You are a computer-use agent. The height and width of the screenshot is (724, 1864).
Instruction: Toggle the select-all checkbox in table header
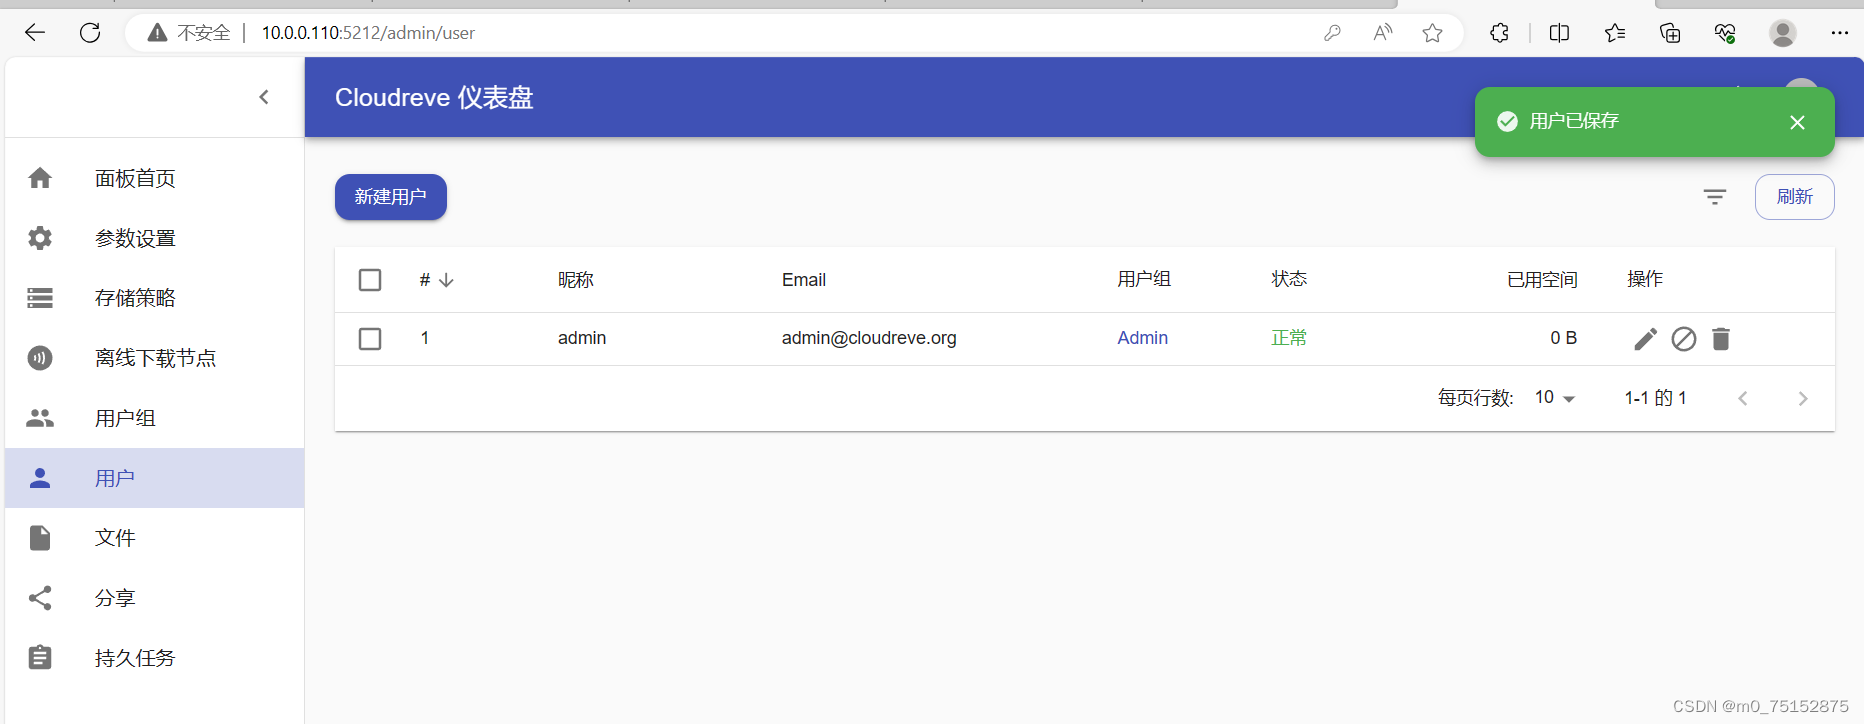click(x=370, y=280)
